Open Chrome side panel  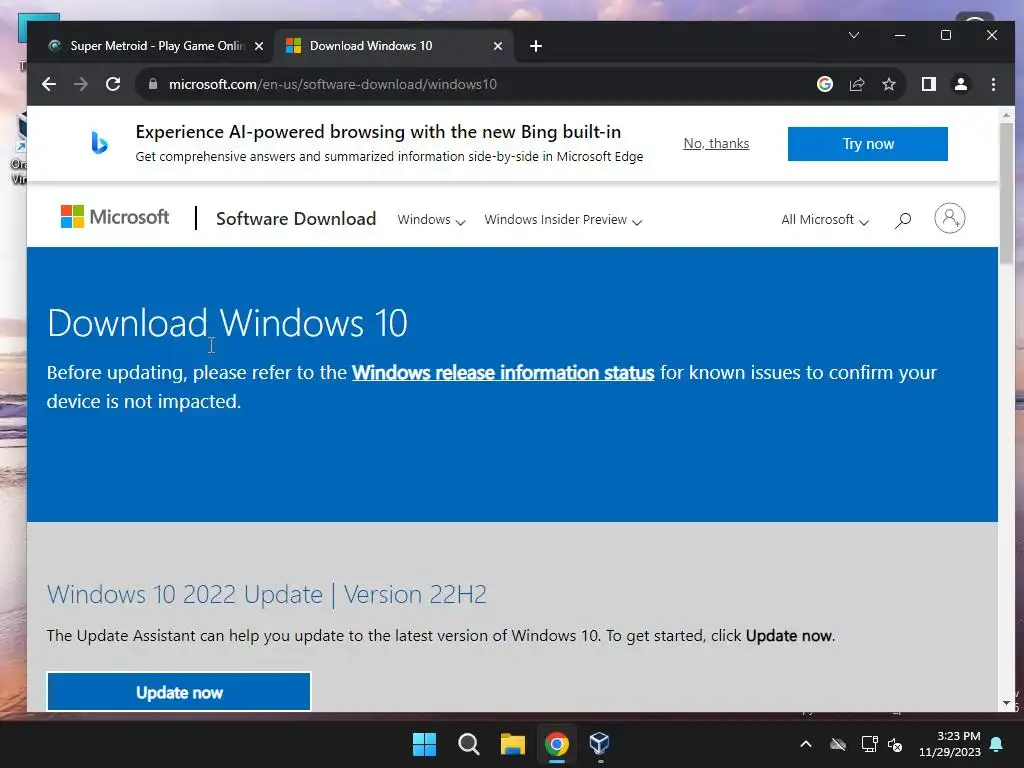[x=929, y=84]
